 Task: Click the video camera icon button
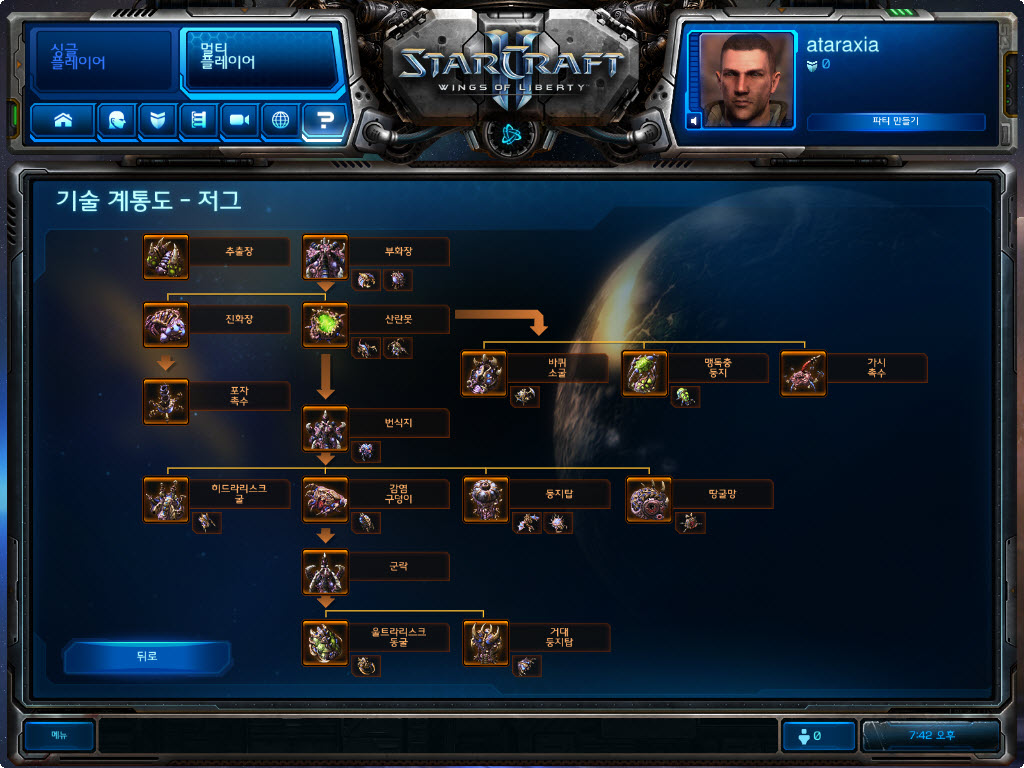(x=239, y=120)
